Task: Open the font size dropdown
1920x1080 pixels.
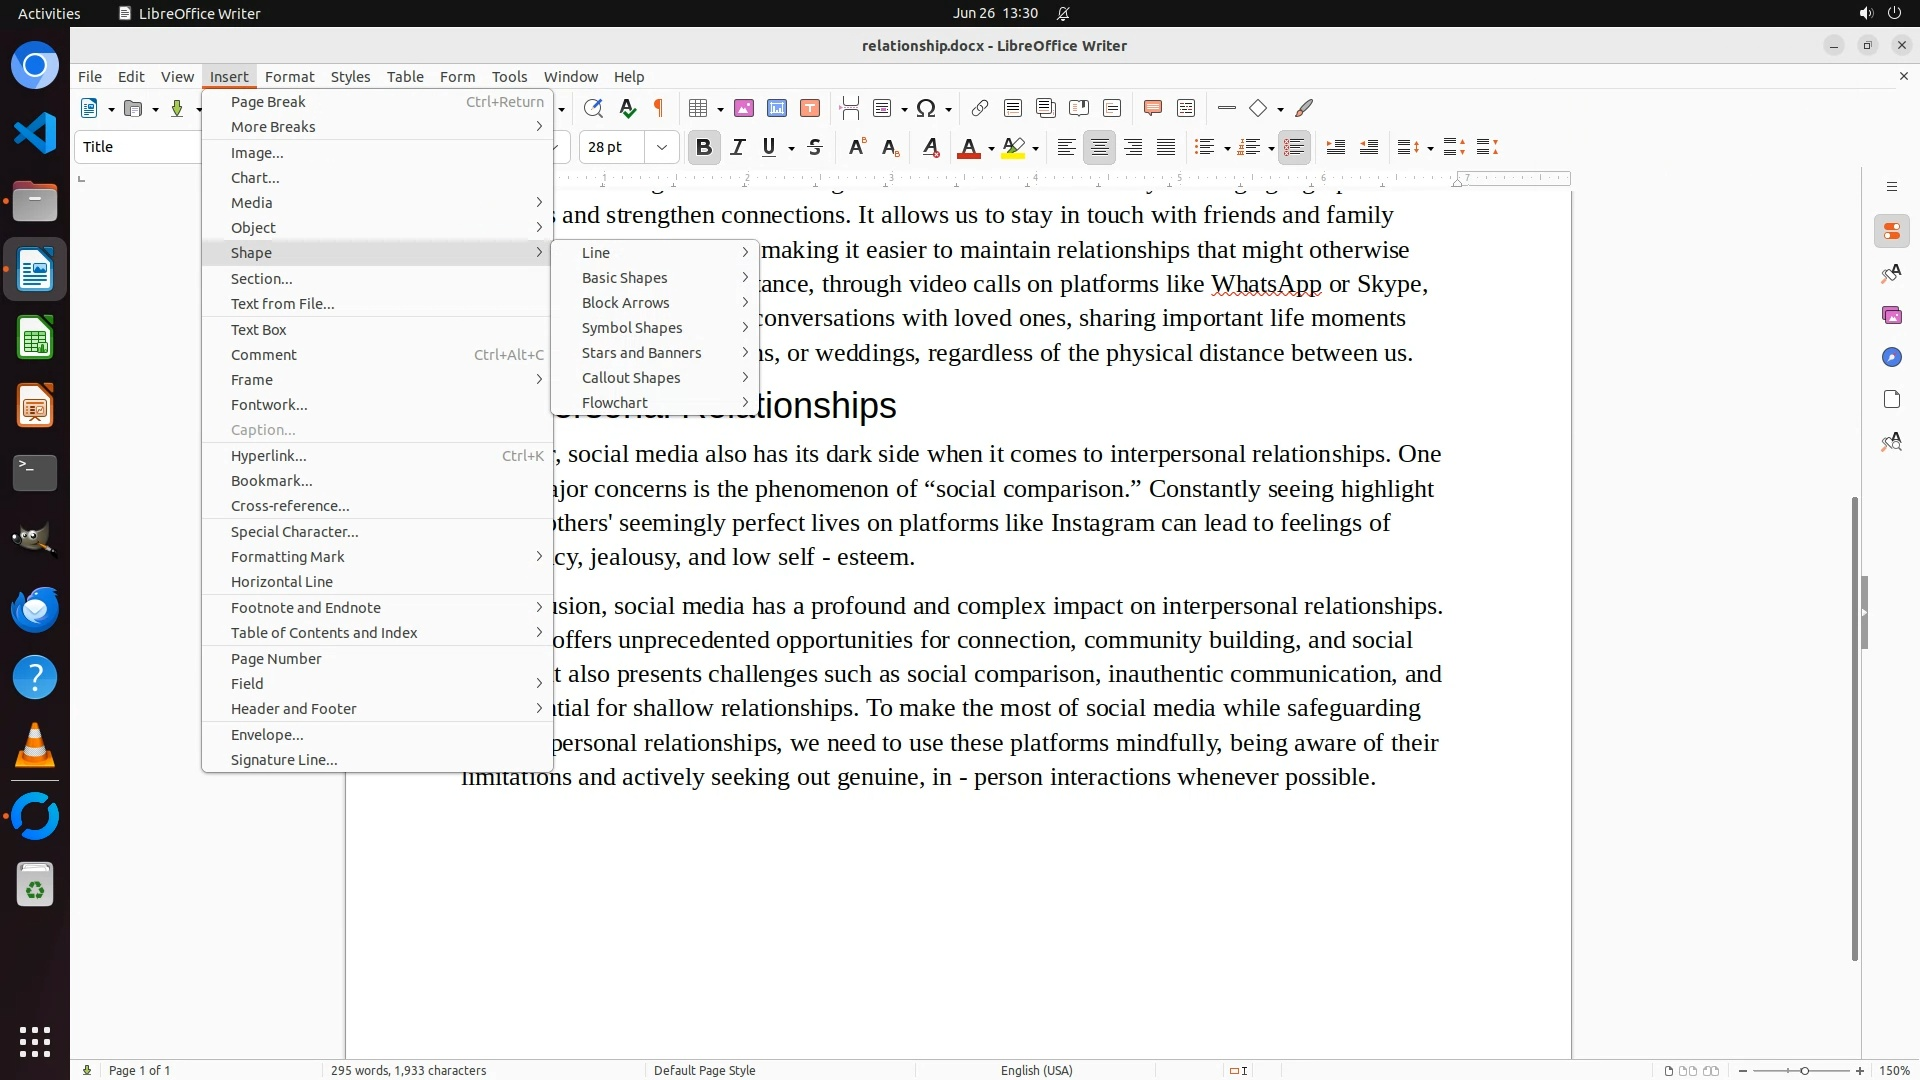Action: coord(661,147)
